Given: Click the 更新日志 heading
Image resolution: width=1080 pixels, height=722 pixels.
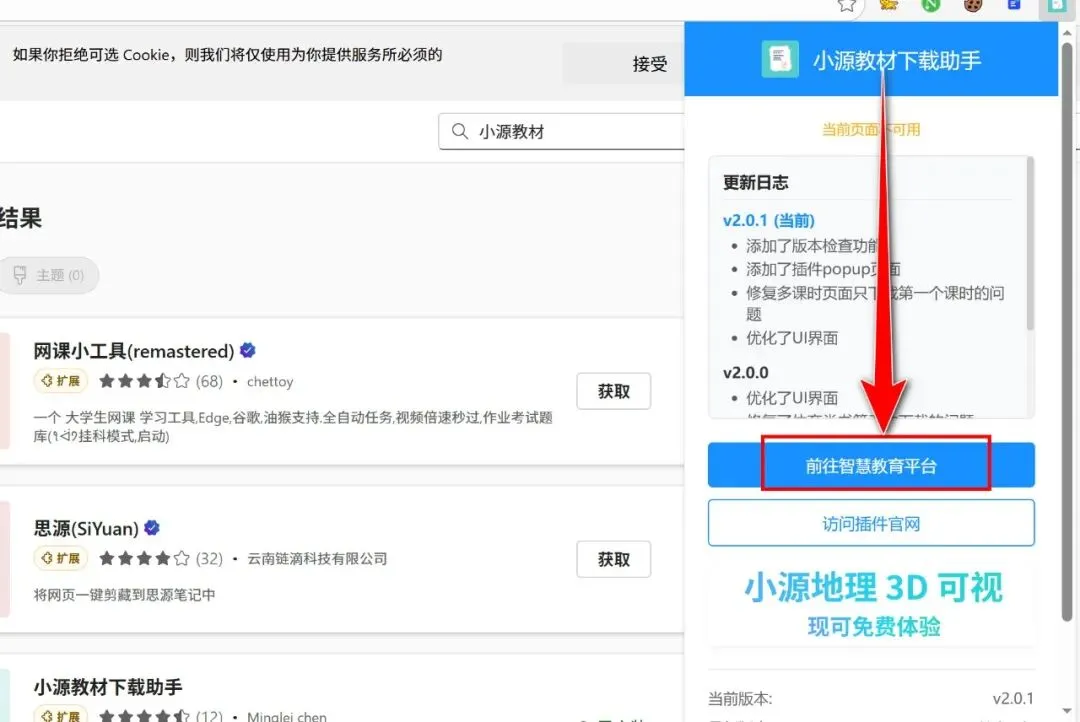Looking at the screenshot, I should tap(756, 183).
